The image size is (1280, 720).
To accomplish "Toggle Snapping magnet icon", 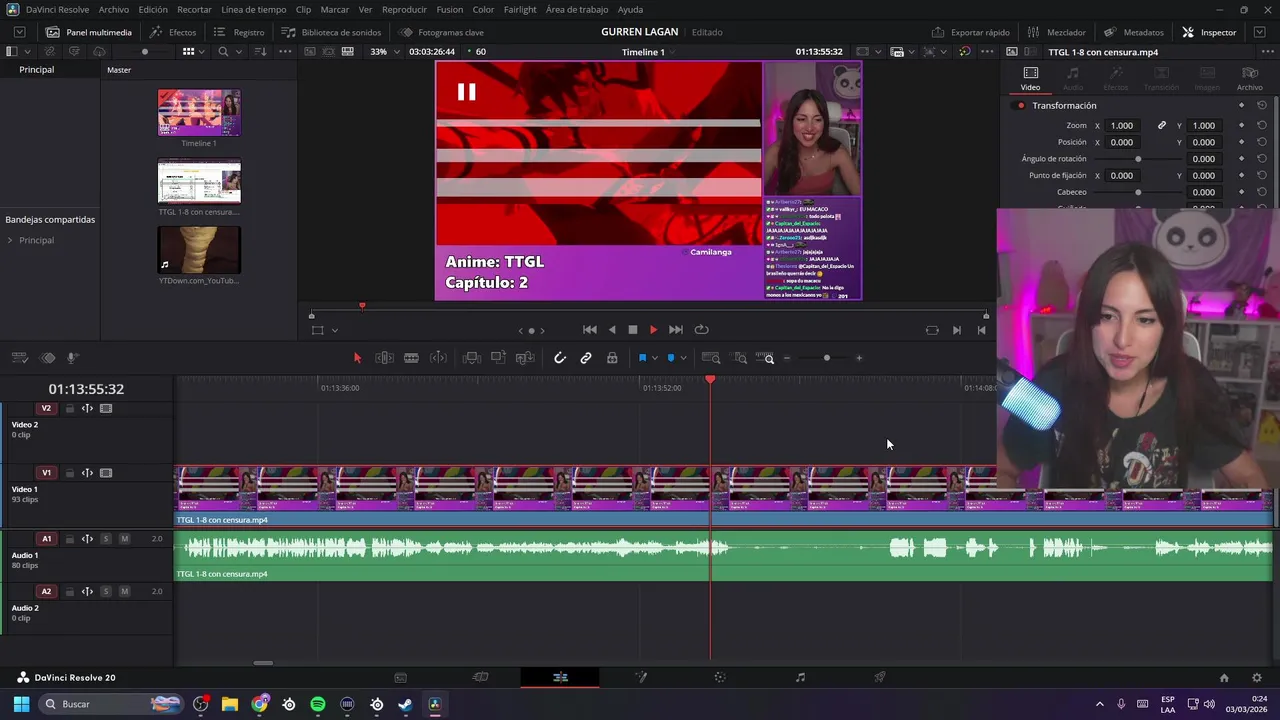I will 560,358.
